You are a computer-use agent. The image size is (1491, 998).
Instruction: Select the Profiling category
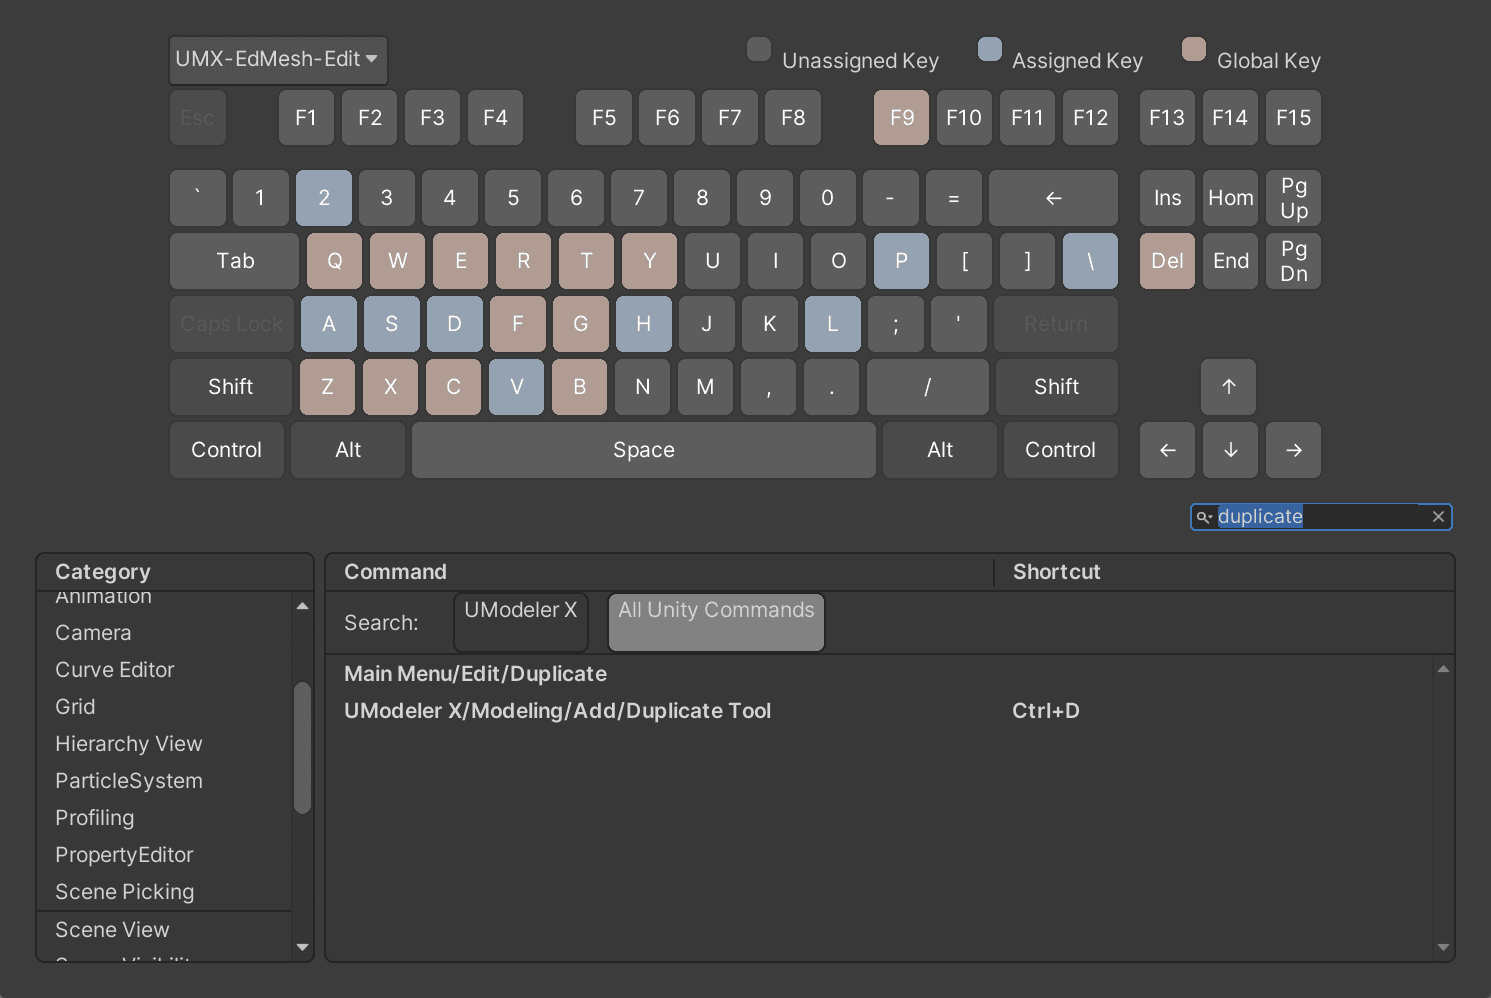[165, 818]
